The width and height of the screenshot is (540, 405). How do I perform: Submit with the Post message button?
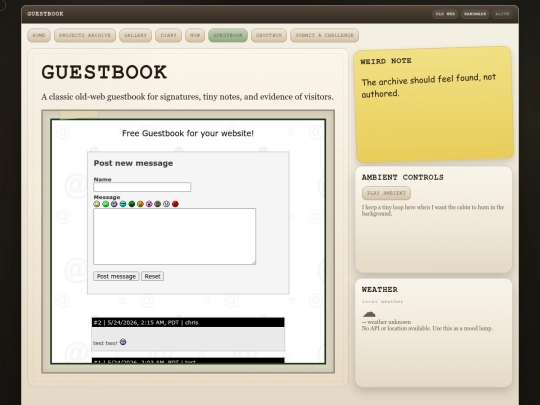(x=116, y=276)
